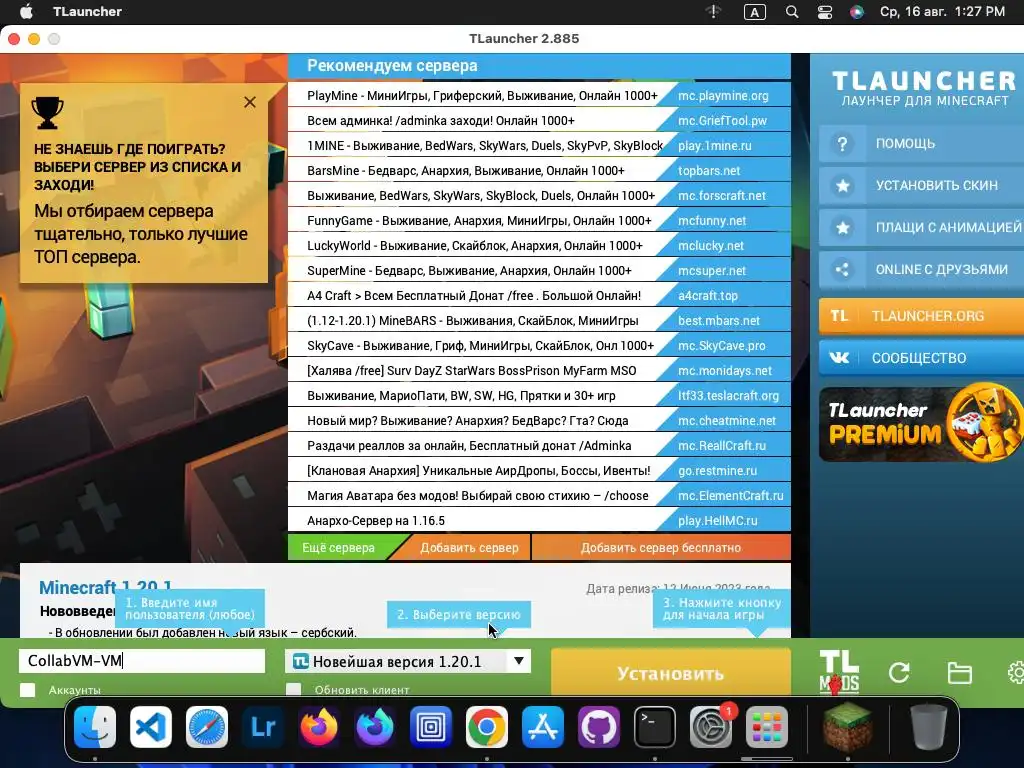The image size is (1024, 768).
Task: Click share icon beside Online с друзьями
Action: pyautogui.click(x=842, y=269)
